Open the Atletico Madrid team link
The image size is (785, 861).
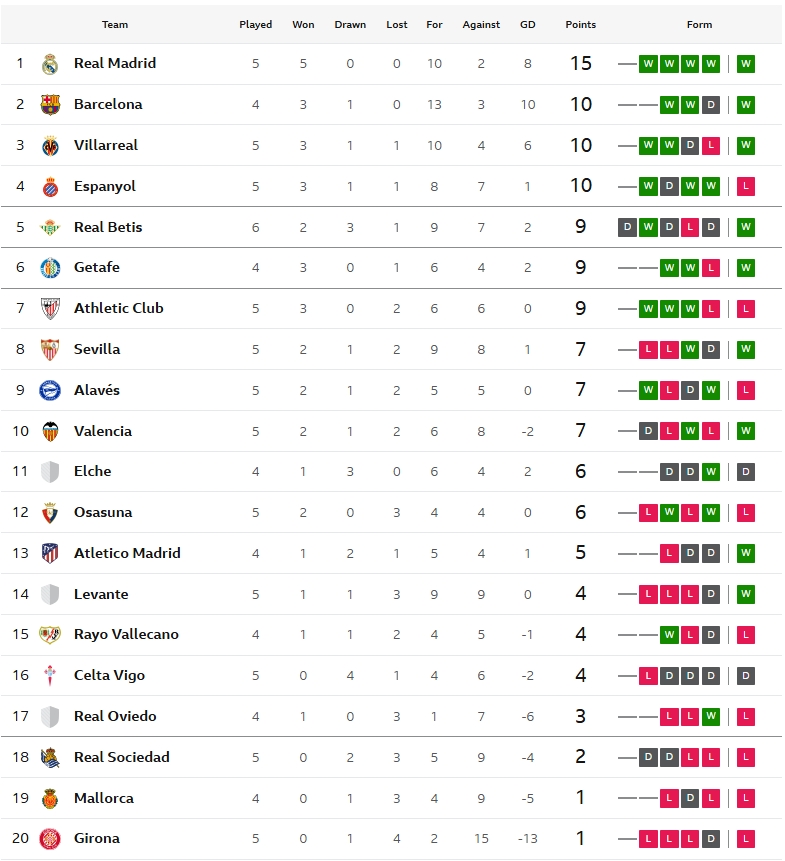[127, 553]
